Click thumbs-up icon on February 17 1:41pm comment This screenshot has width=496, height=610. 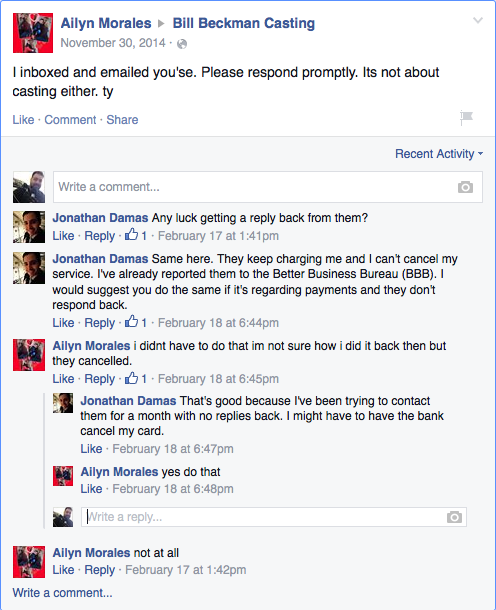(131, 235)
